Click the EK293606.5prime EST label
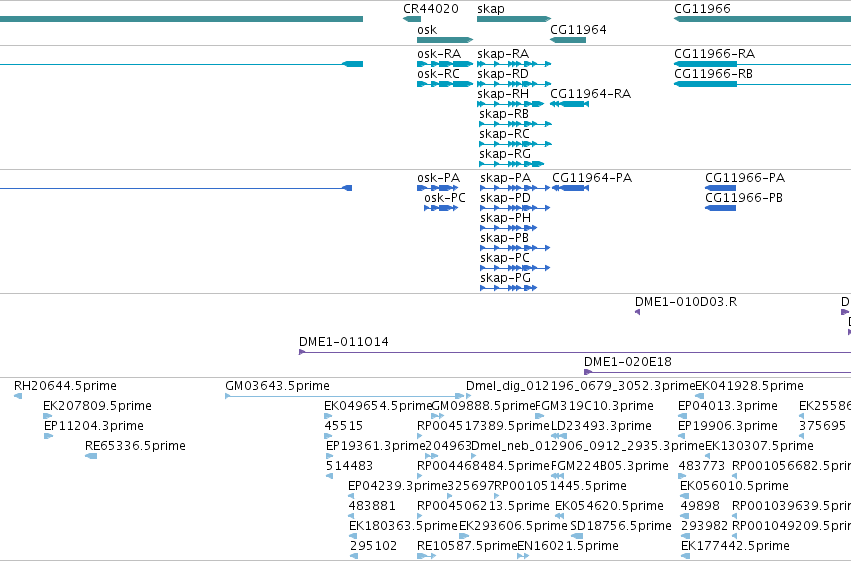 point(513,527)
